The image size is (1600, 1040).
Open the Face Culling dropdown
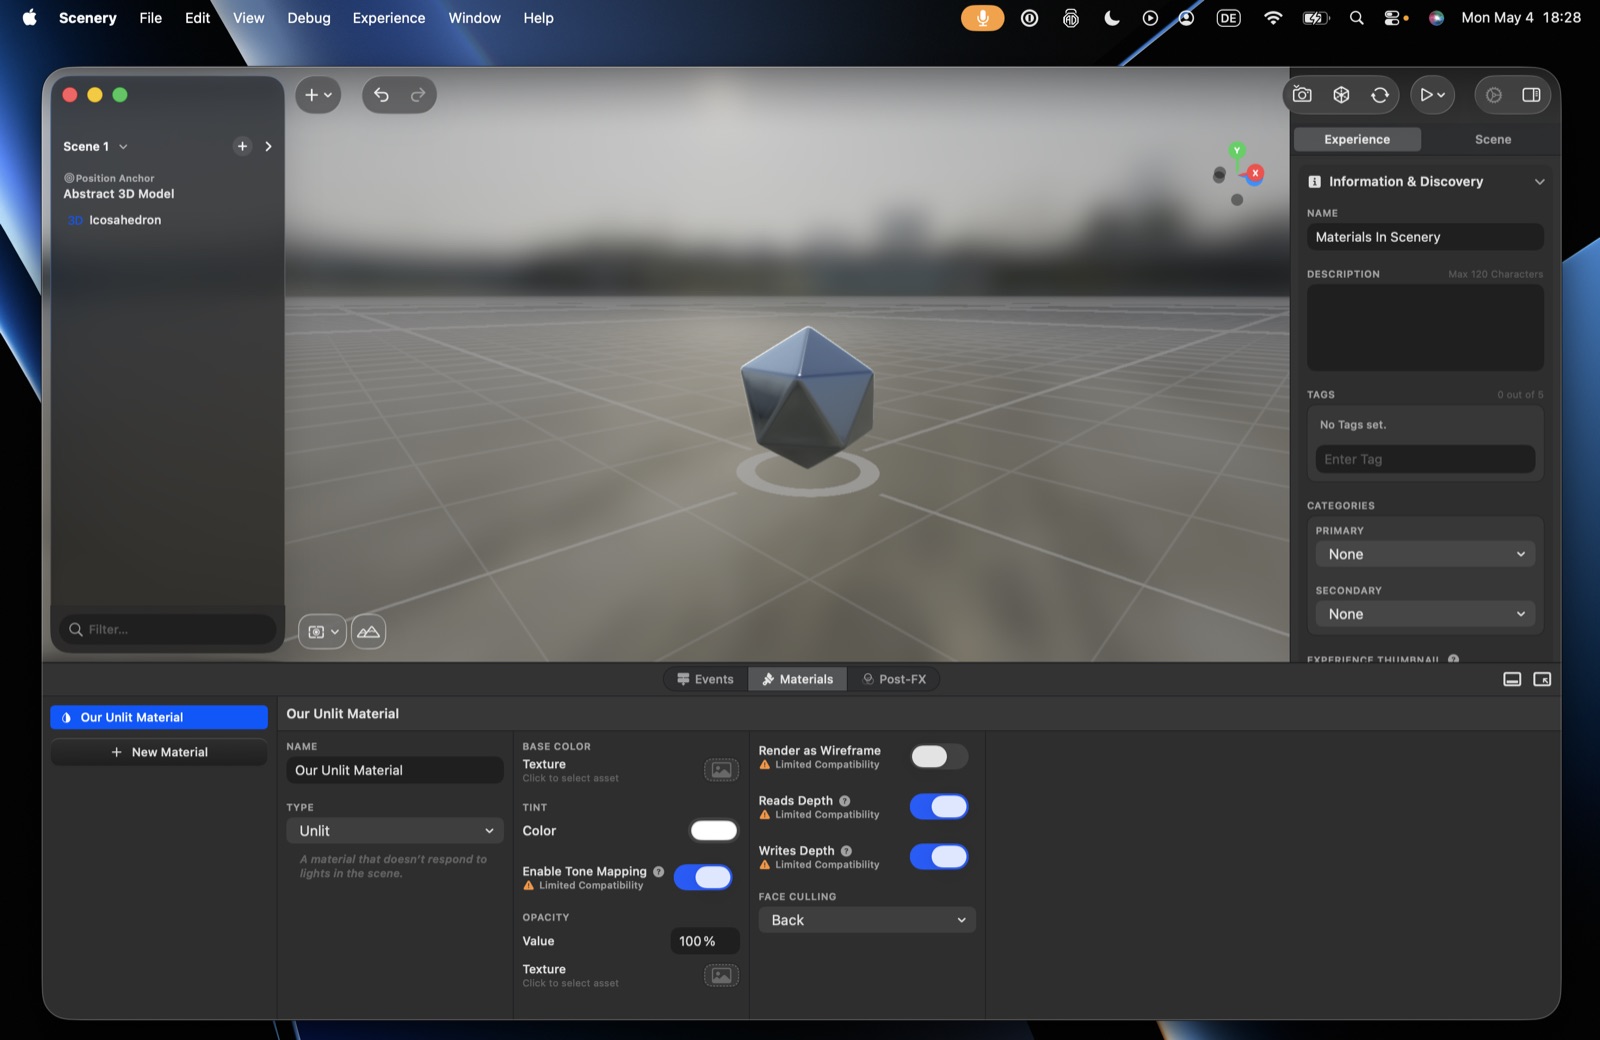pyautogui.click(x=867, y=920)
